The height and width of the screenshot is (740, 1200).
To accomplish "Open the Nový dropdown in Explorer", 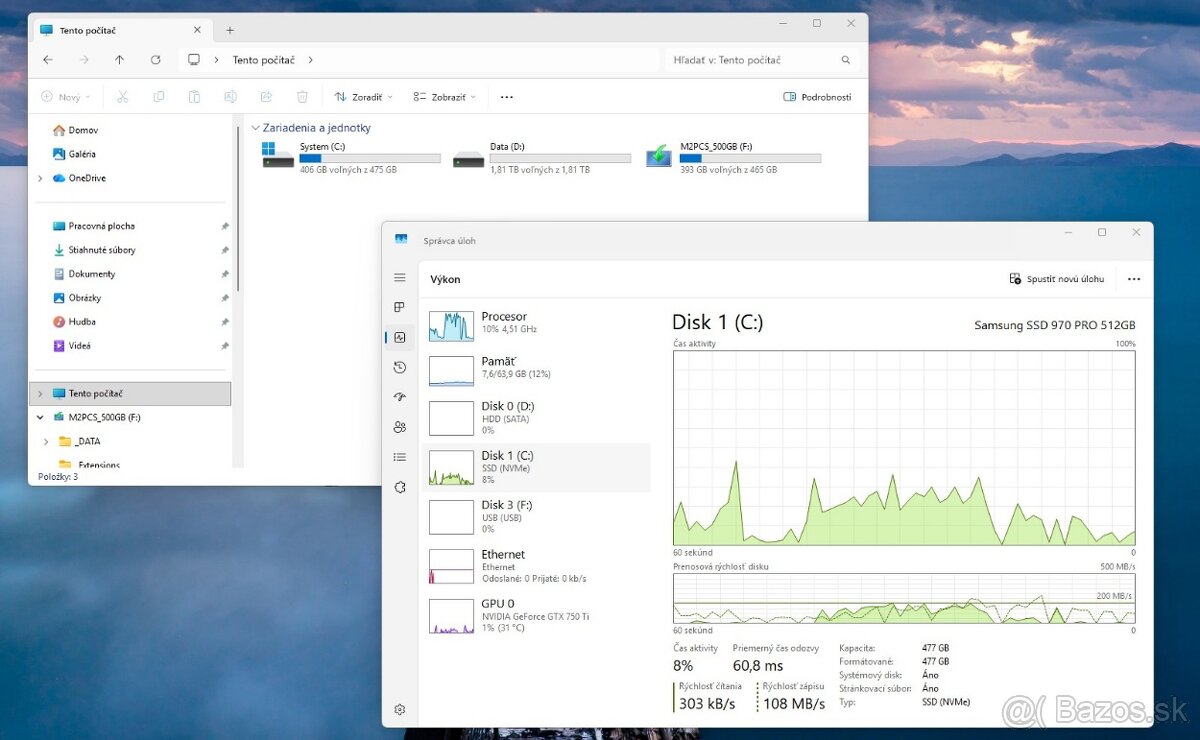I will tap(66, 97).
